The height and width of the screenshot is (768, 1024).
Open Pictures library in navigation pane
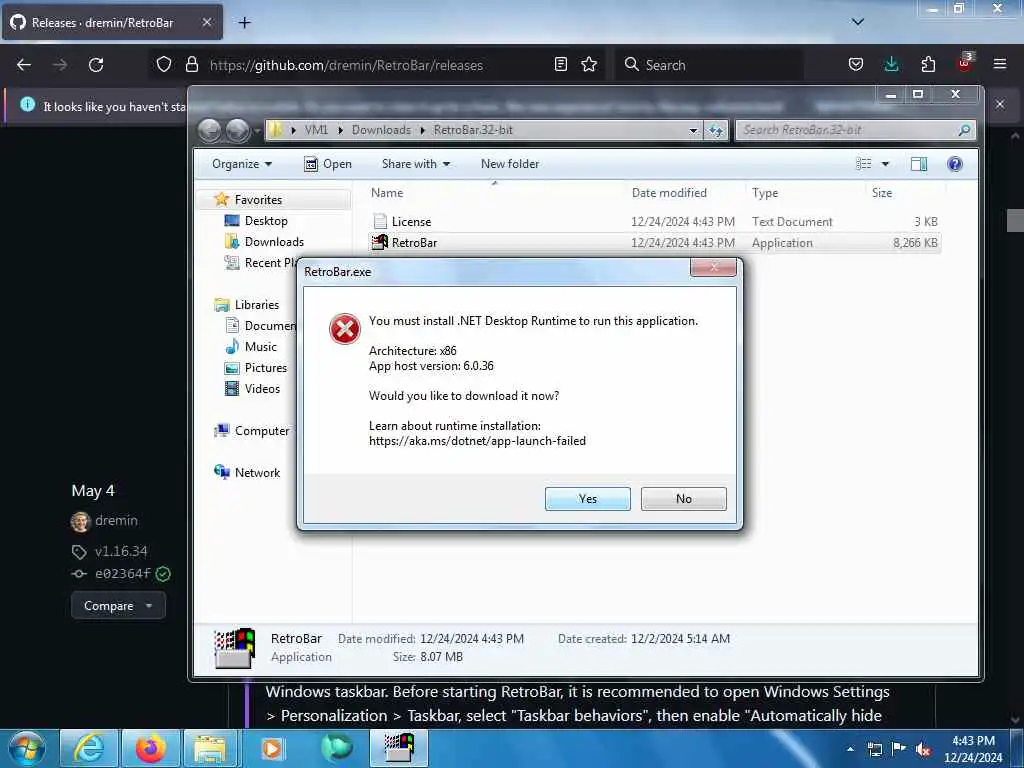(x=265, y=368)
